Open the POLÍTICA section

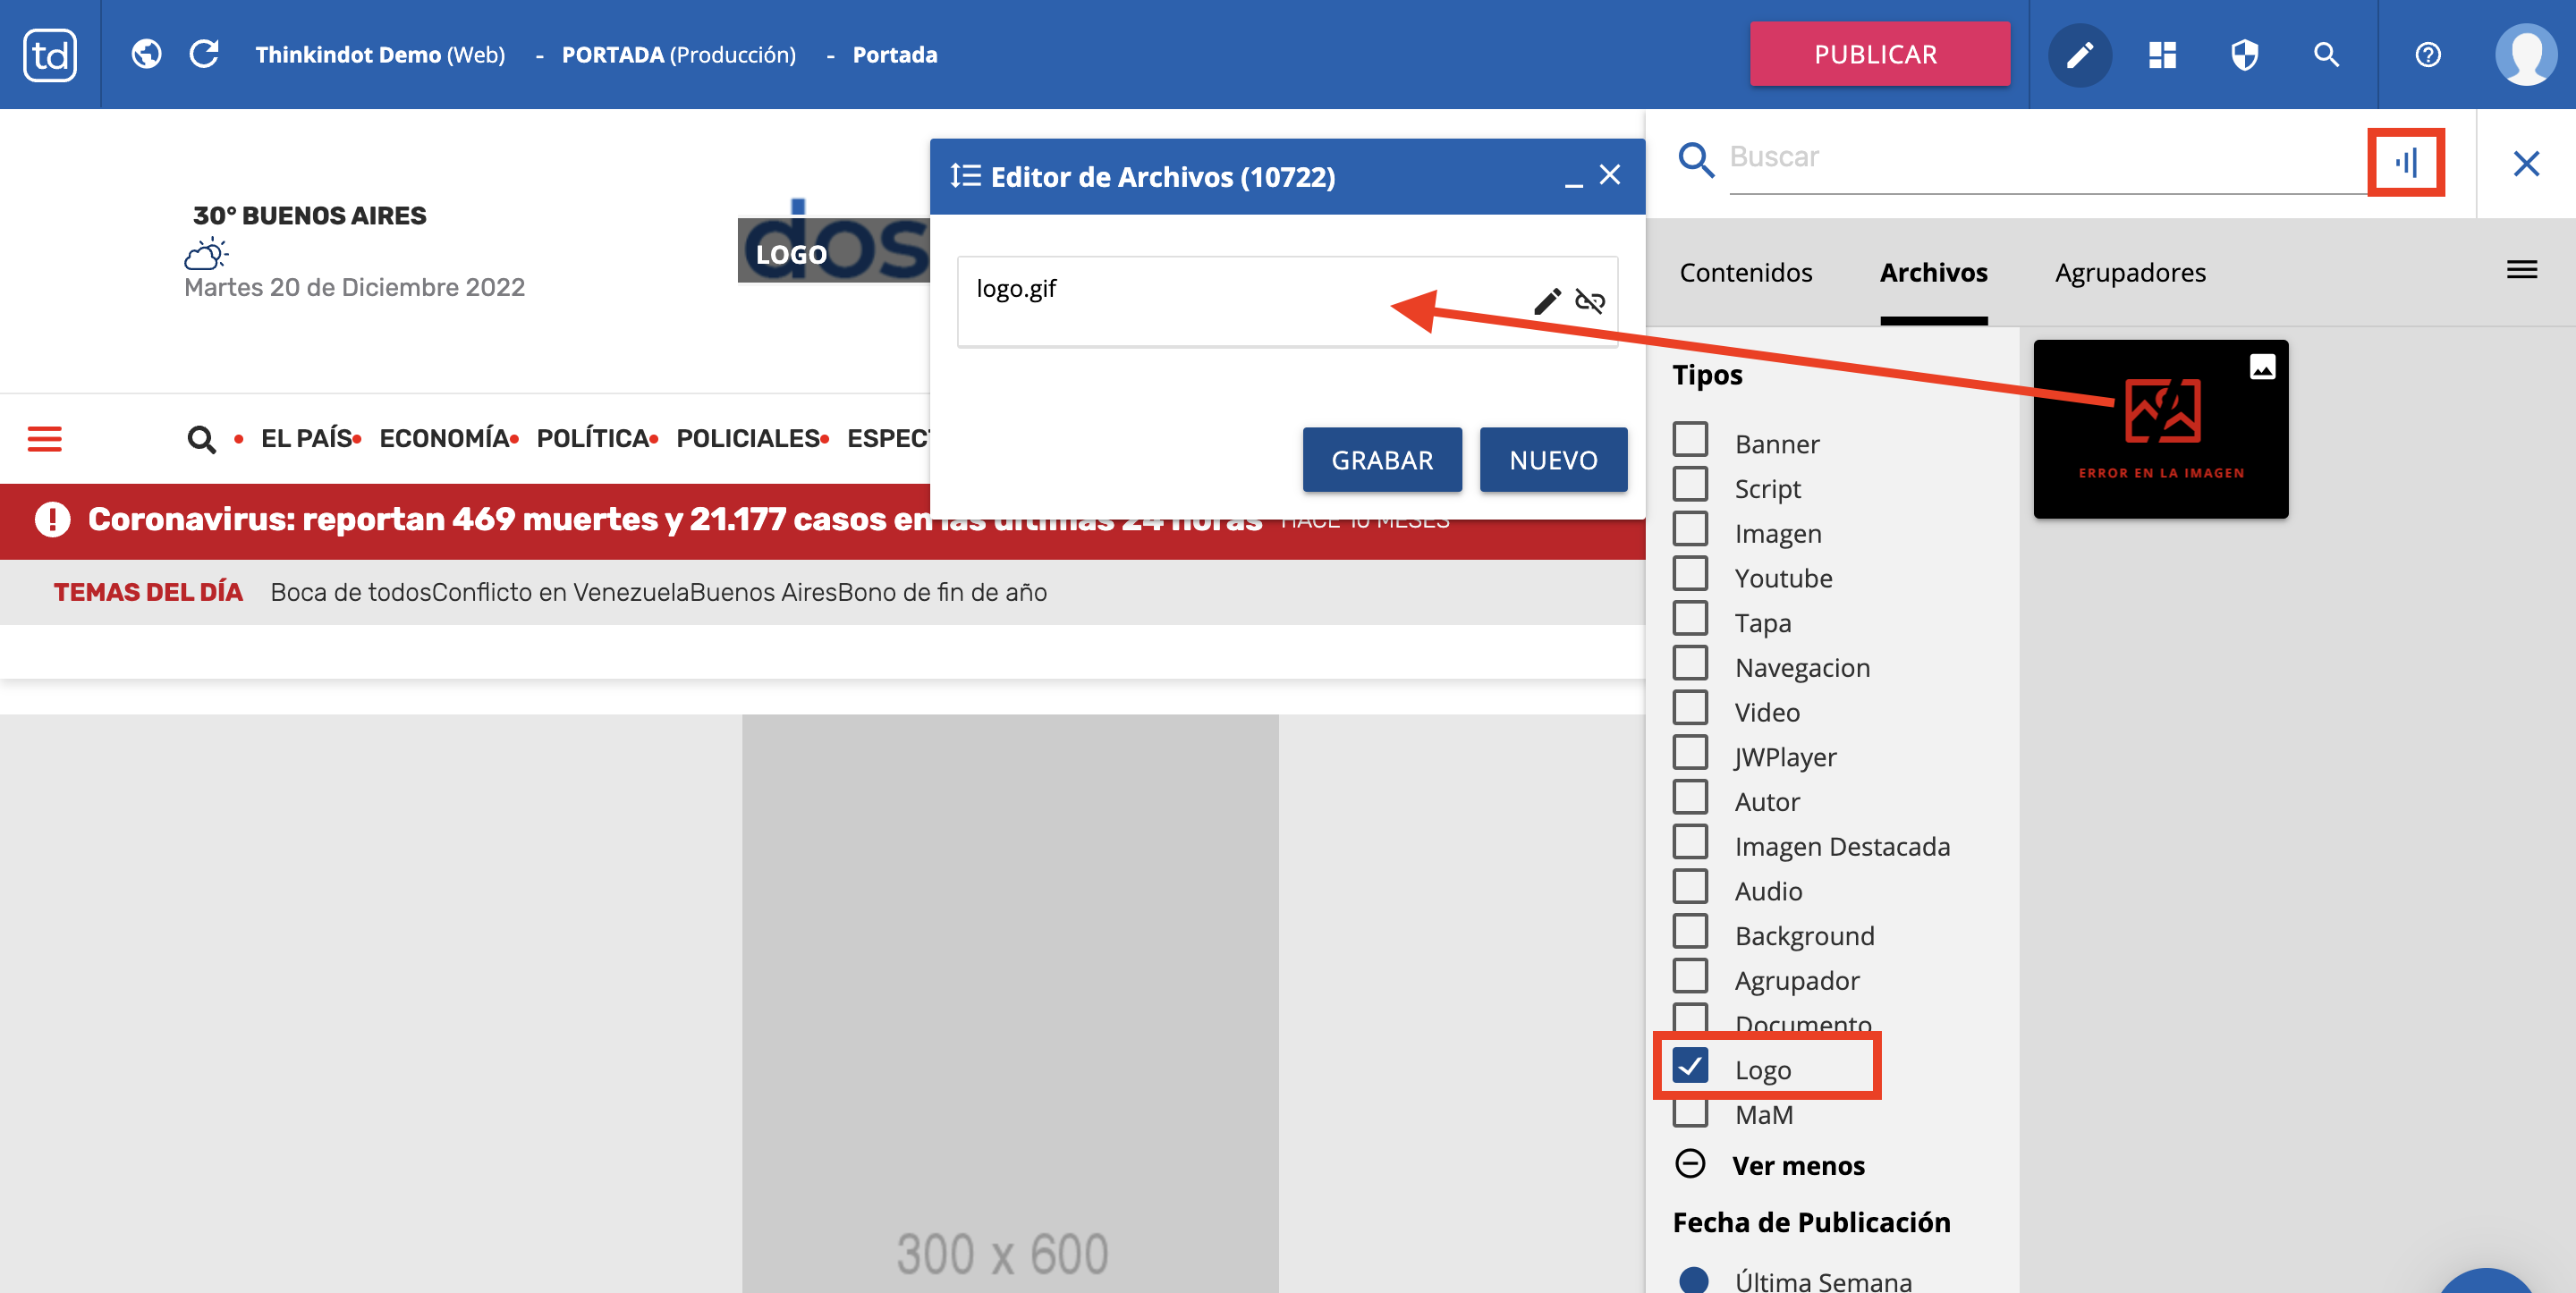pos(592,438)
